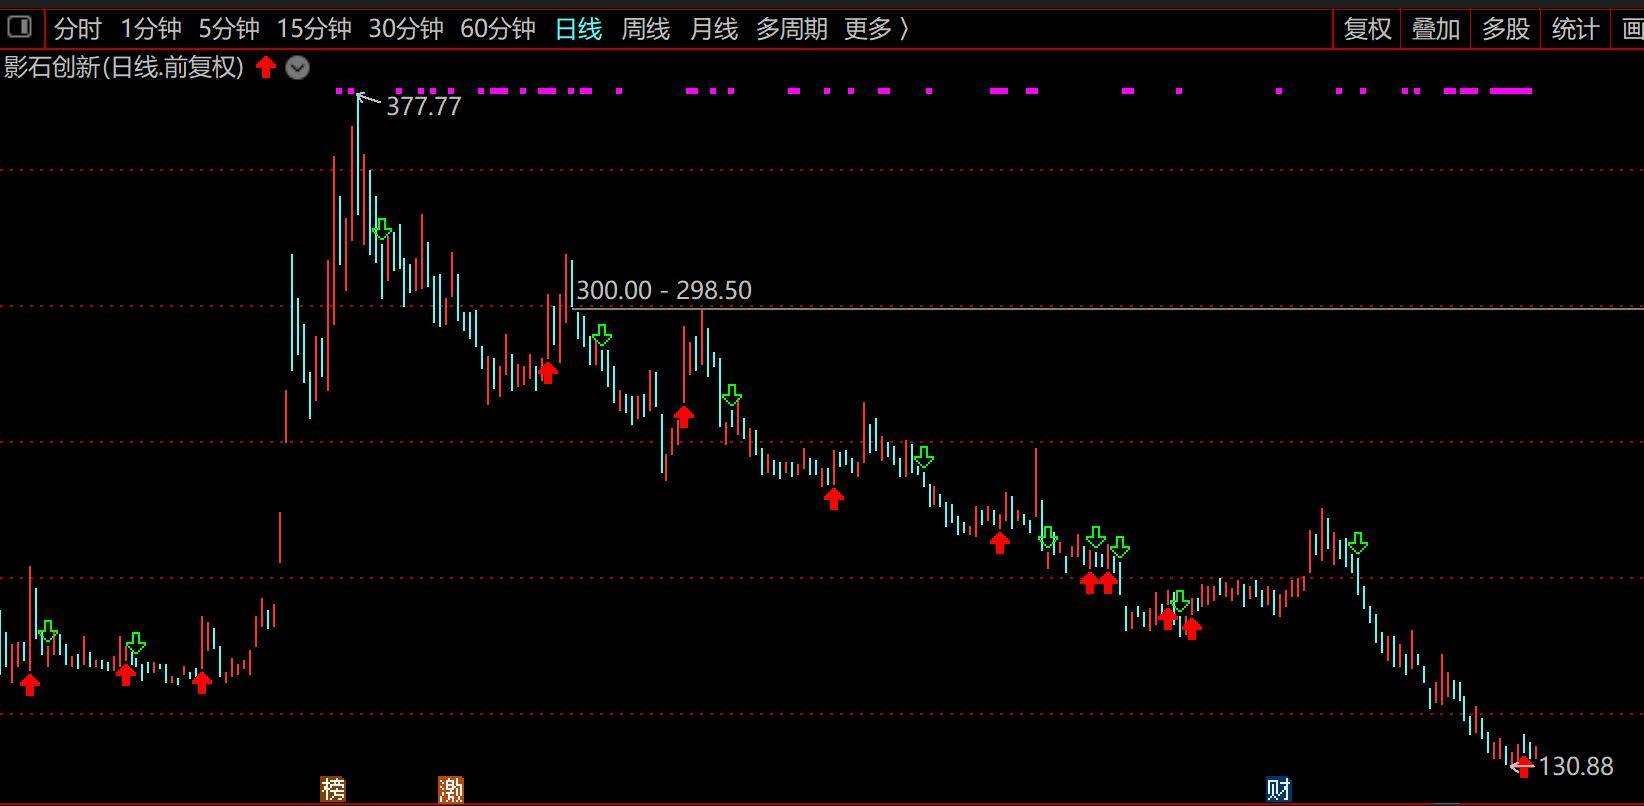Click the 300.00 - 298.50 price line label
The height and width of the screenshot is (806, 1644).
click(x=664, y=290)
